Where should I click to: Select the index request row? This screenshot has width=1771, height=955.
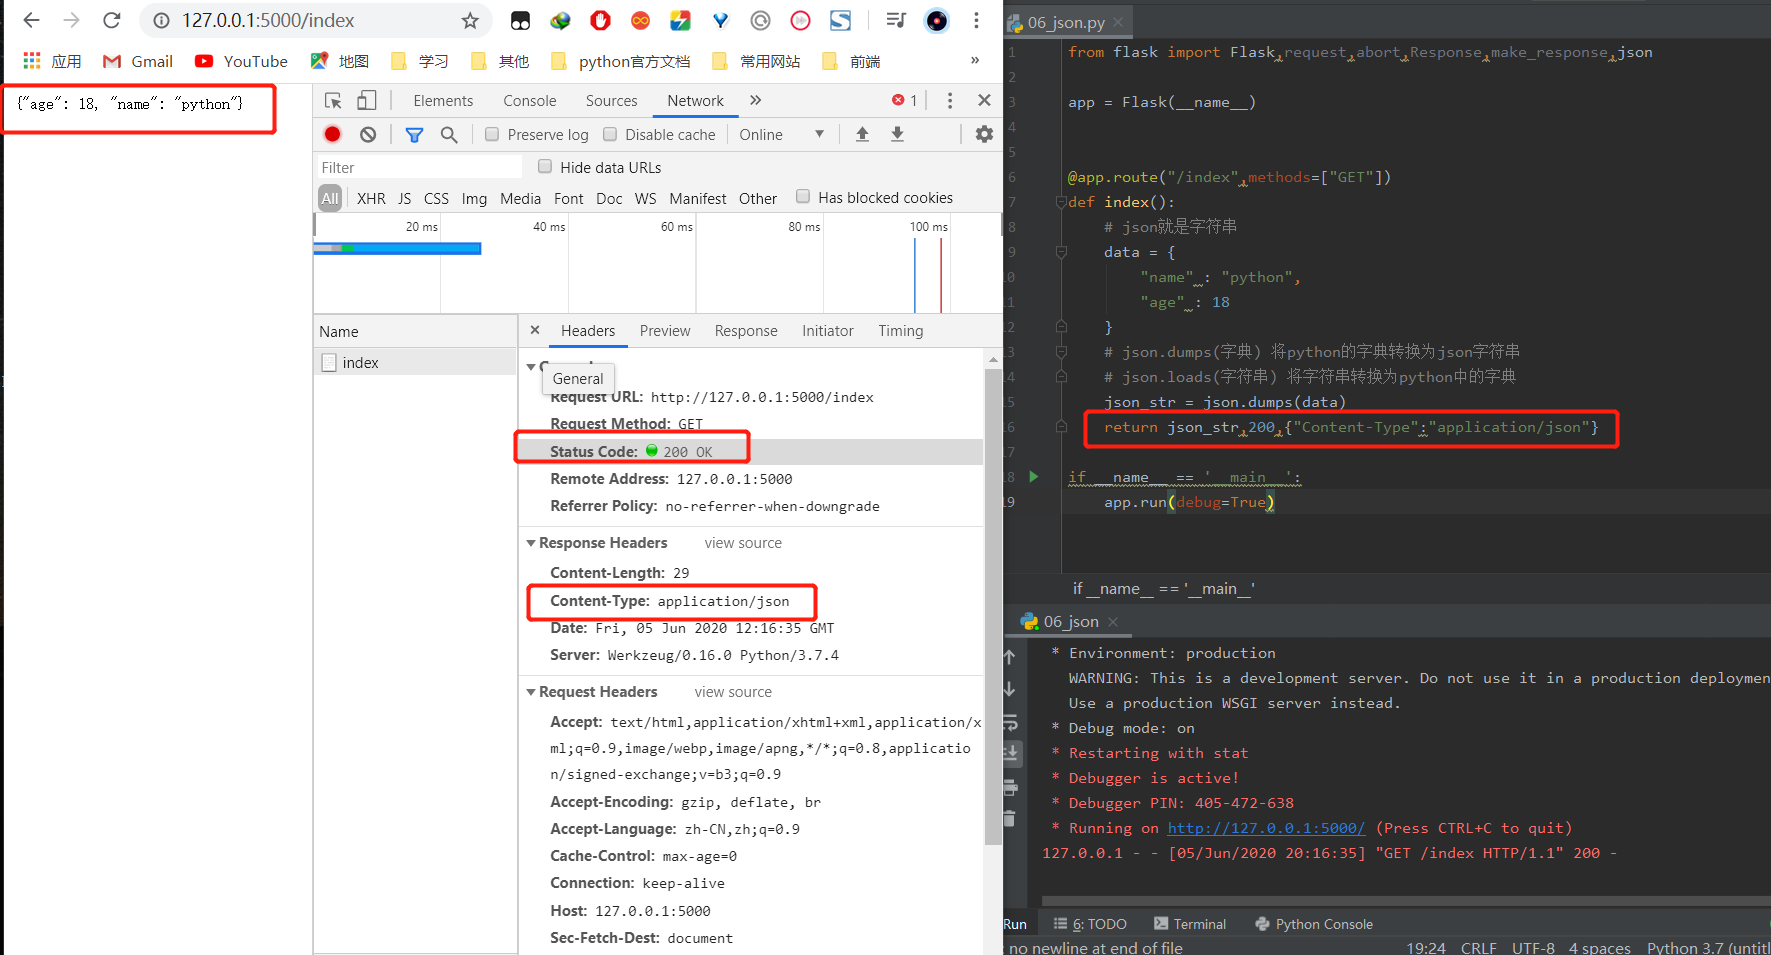415,362
